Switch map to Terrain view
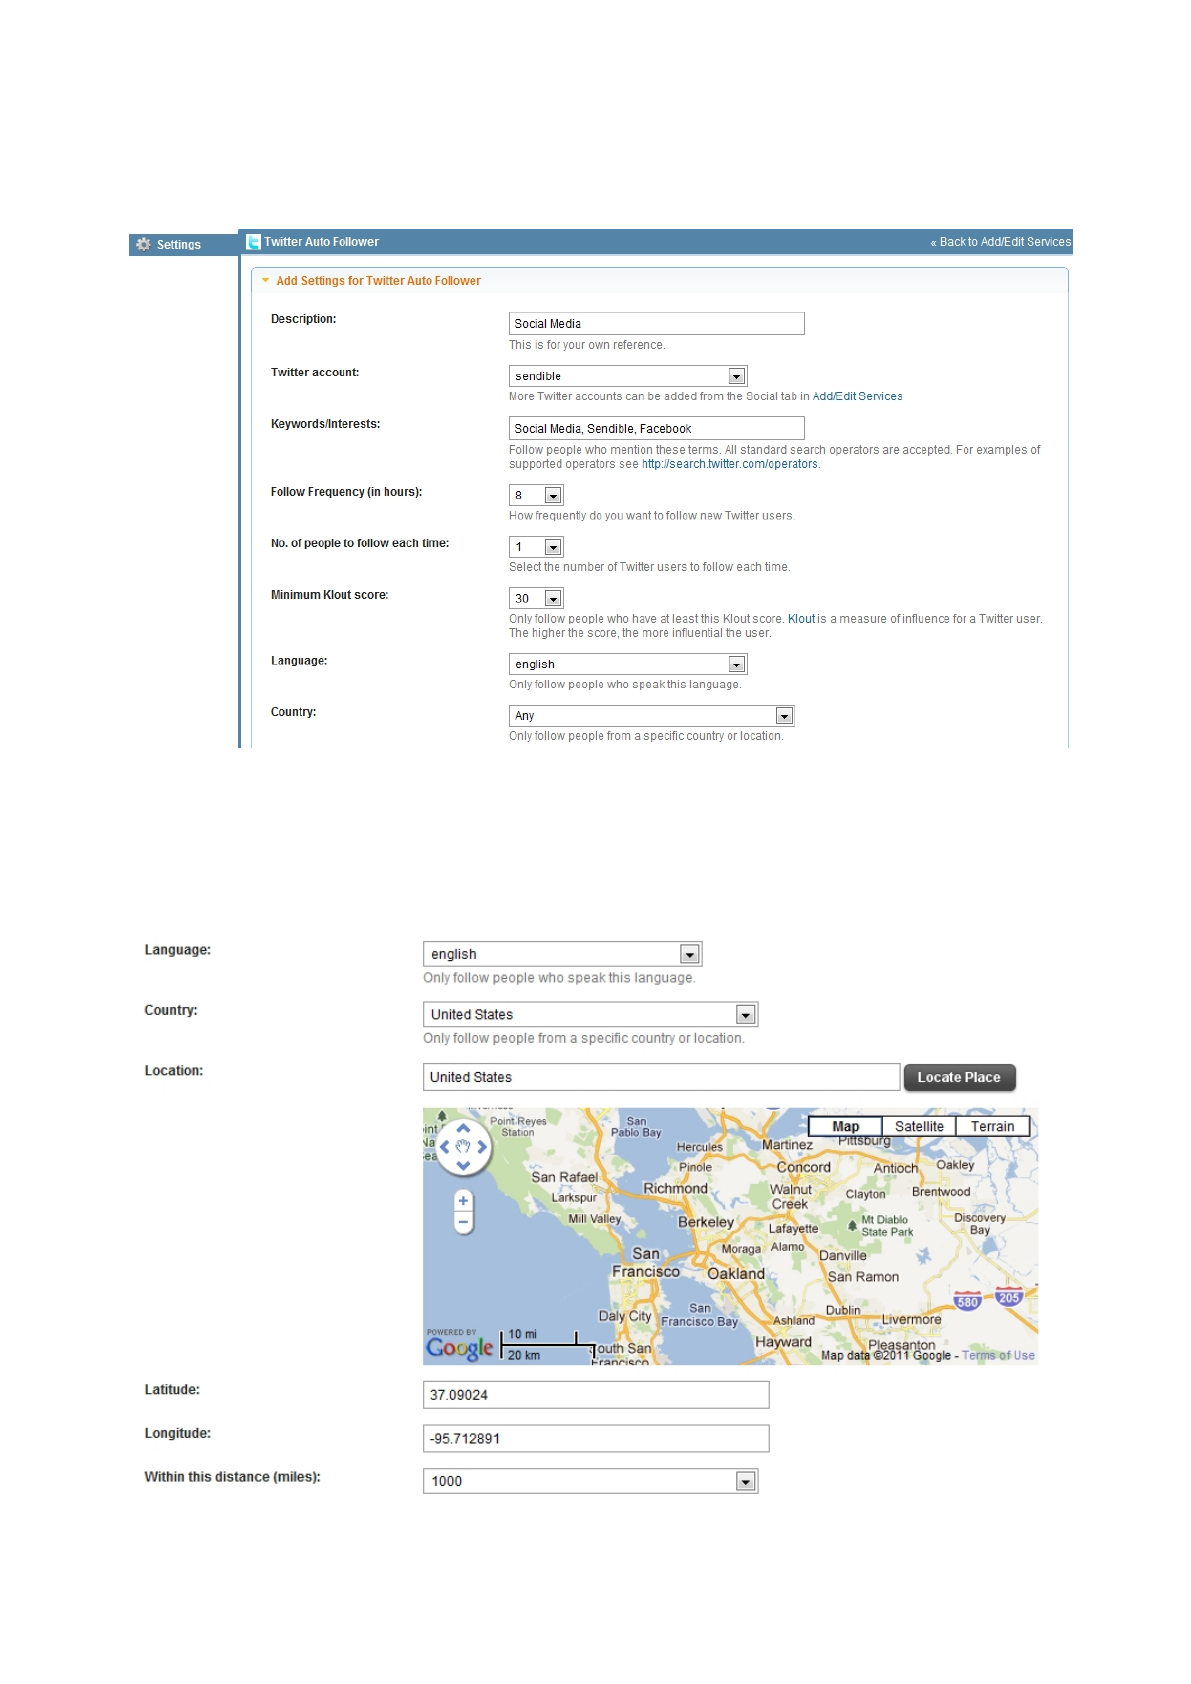Viewport: 1191px width, 1684px height. (x=992, y=1126)
